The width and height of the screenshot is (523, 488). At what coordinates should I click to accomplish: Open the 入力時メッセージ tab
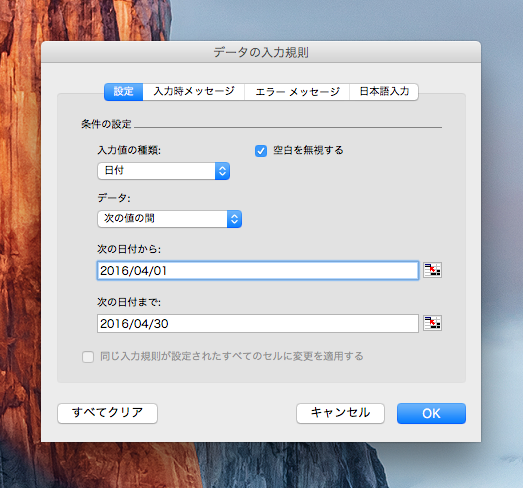tap(194, 92)
